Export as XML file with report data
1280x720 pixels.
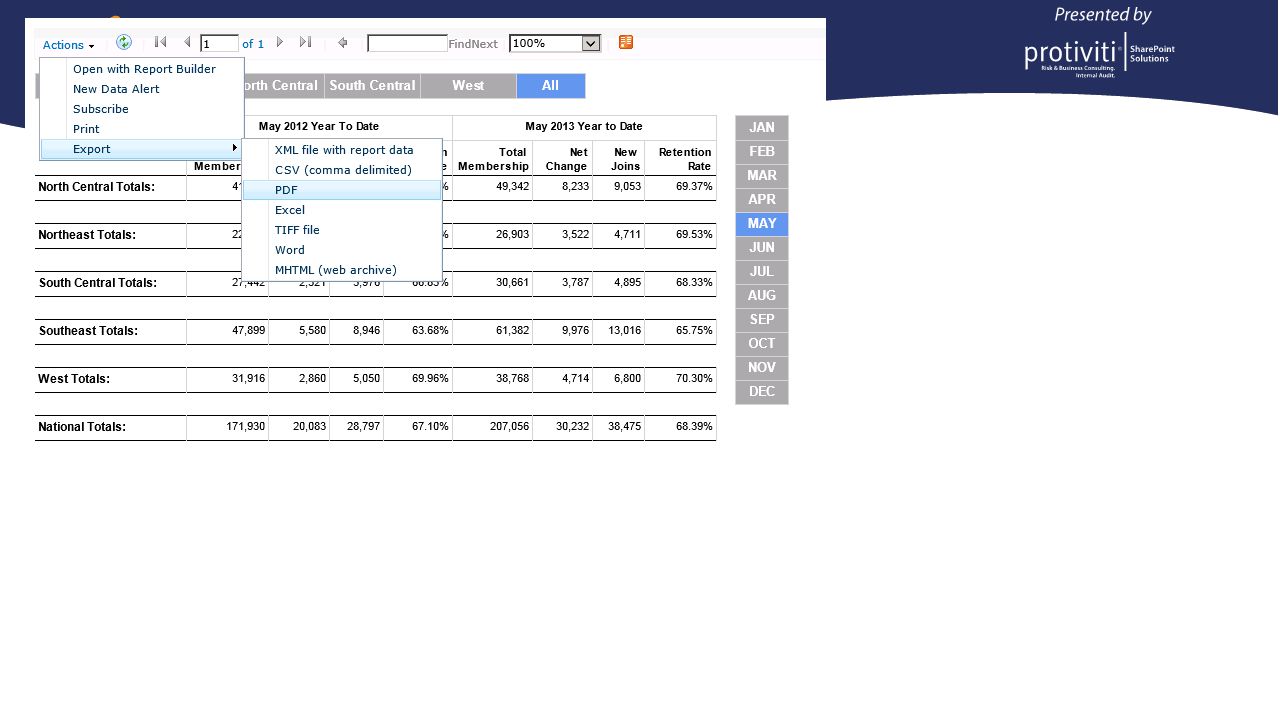click(344, 150)
